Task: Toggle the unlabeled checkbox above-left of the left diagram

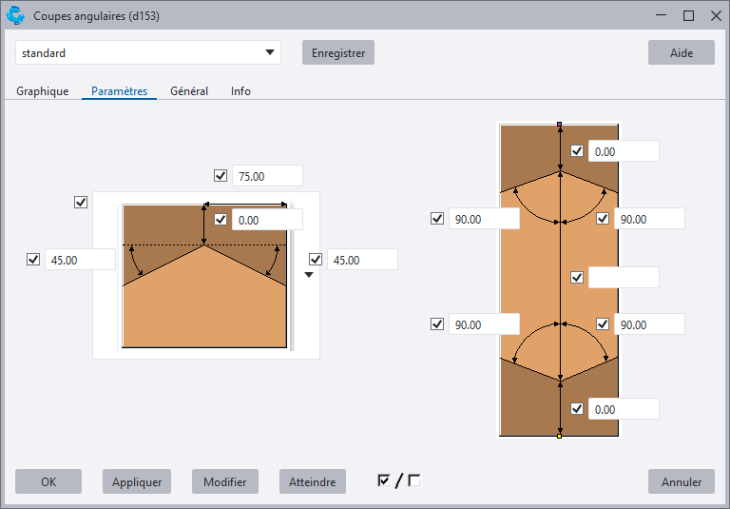Action: click(x=81, y=202)
